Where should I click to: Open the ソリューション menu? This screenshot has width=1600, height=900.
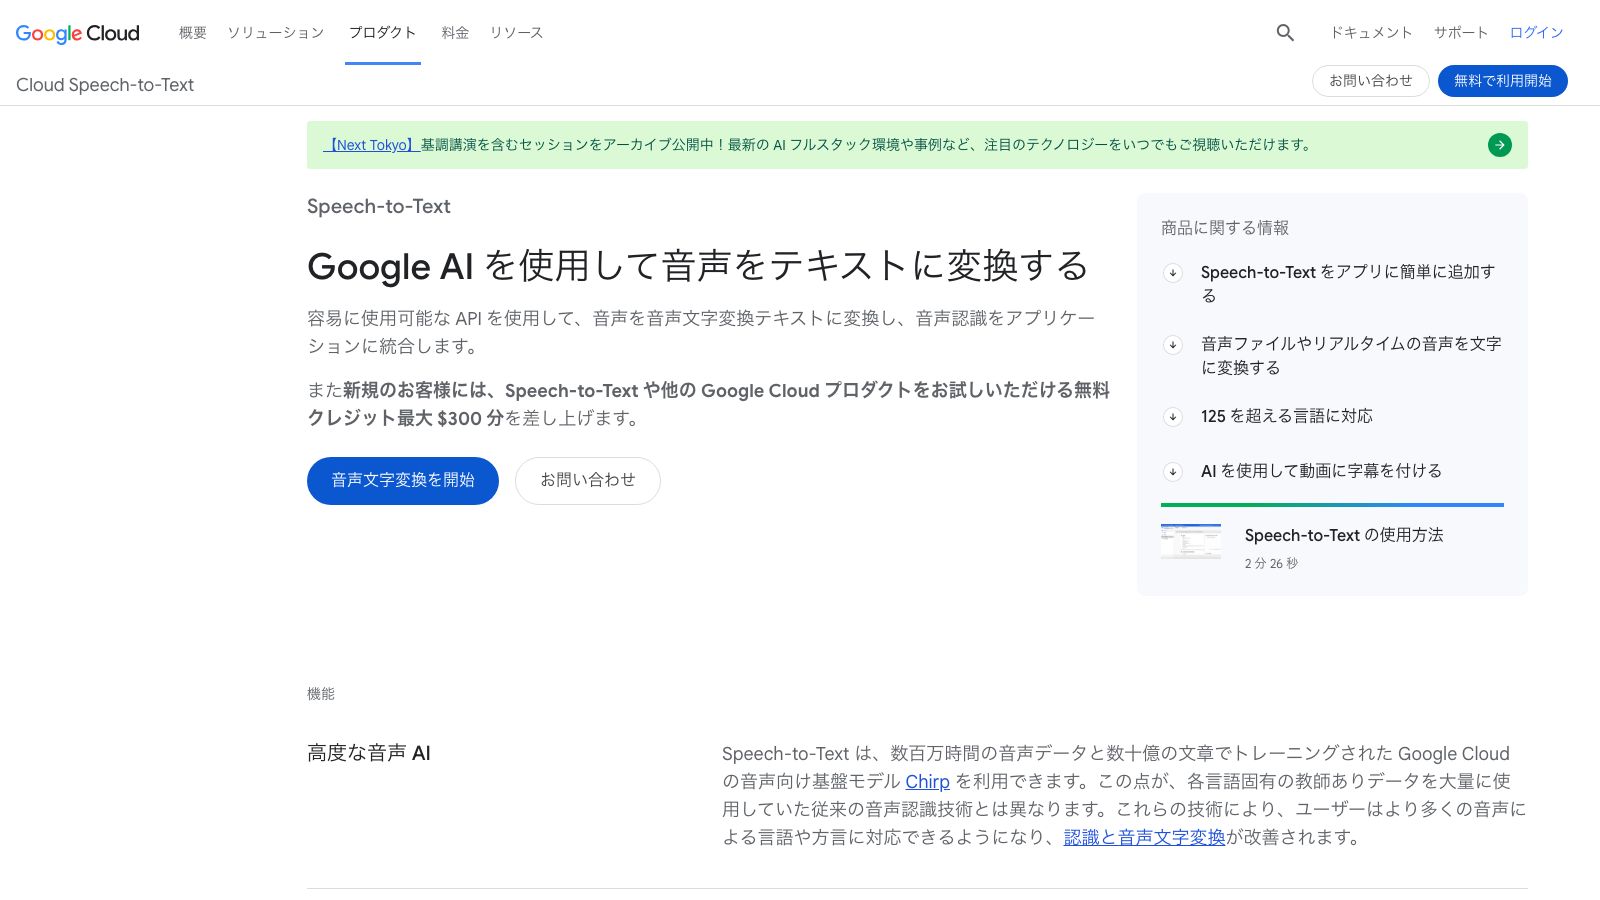(x=276, y=33)
